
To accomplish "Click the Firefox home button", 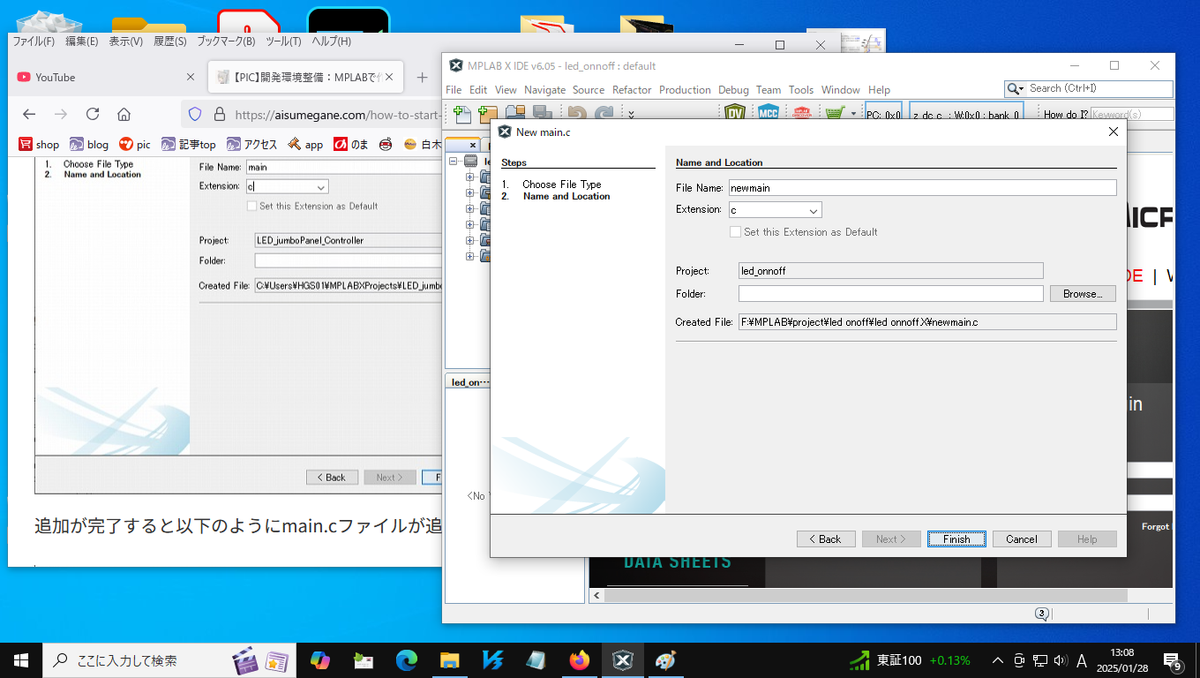I will click(x=124, y=114).
